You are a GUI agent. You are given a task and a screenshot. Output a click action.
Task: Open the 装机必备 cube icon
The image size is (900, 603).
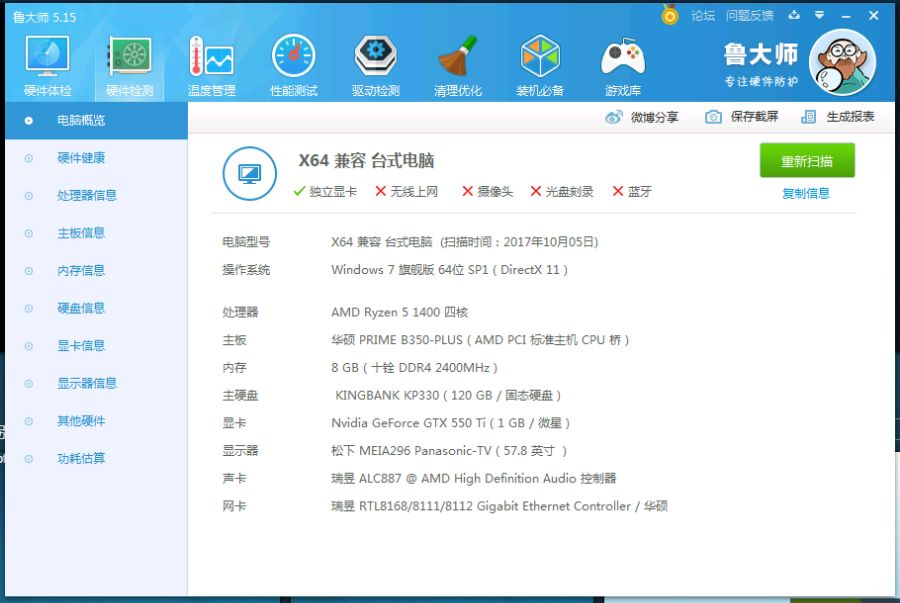coord(540,65)
